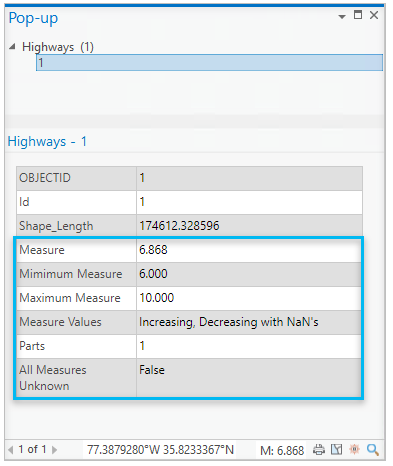The width and height of the screenshot is (393, 466).
Task: Click the '1 of 1' feature counter
Action: click(x=32, y=449)
